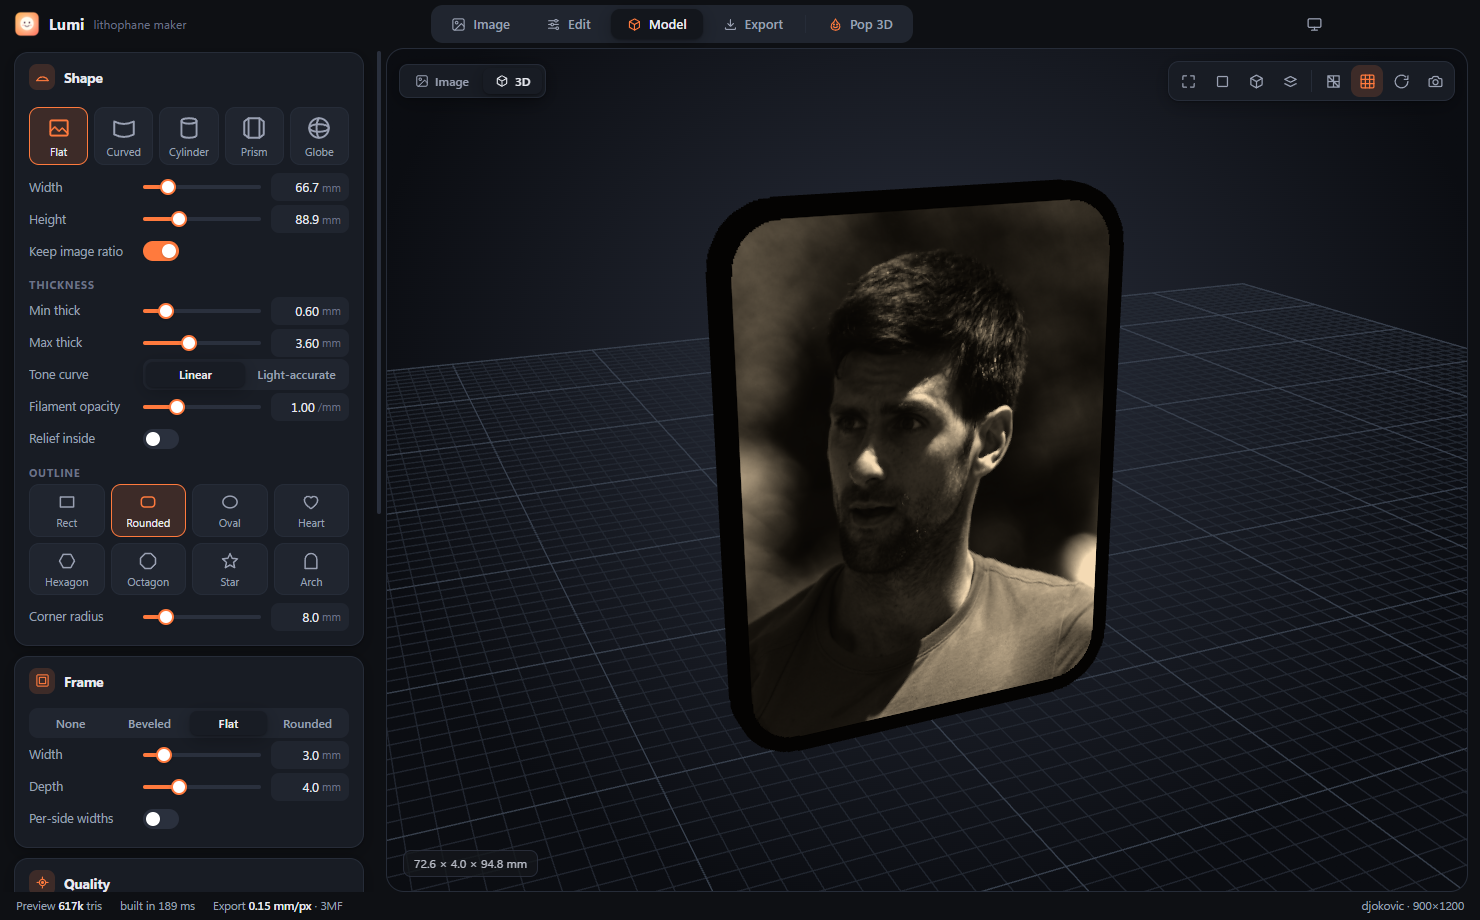
Task: Click the fit-to-view frame icon
Action: (1189, 82)
